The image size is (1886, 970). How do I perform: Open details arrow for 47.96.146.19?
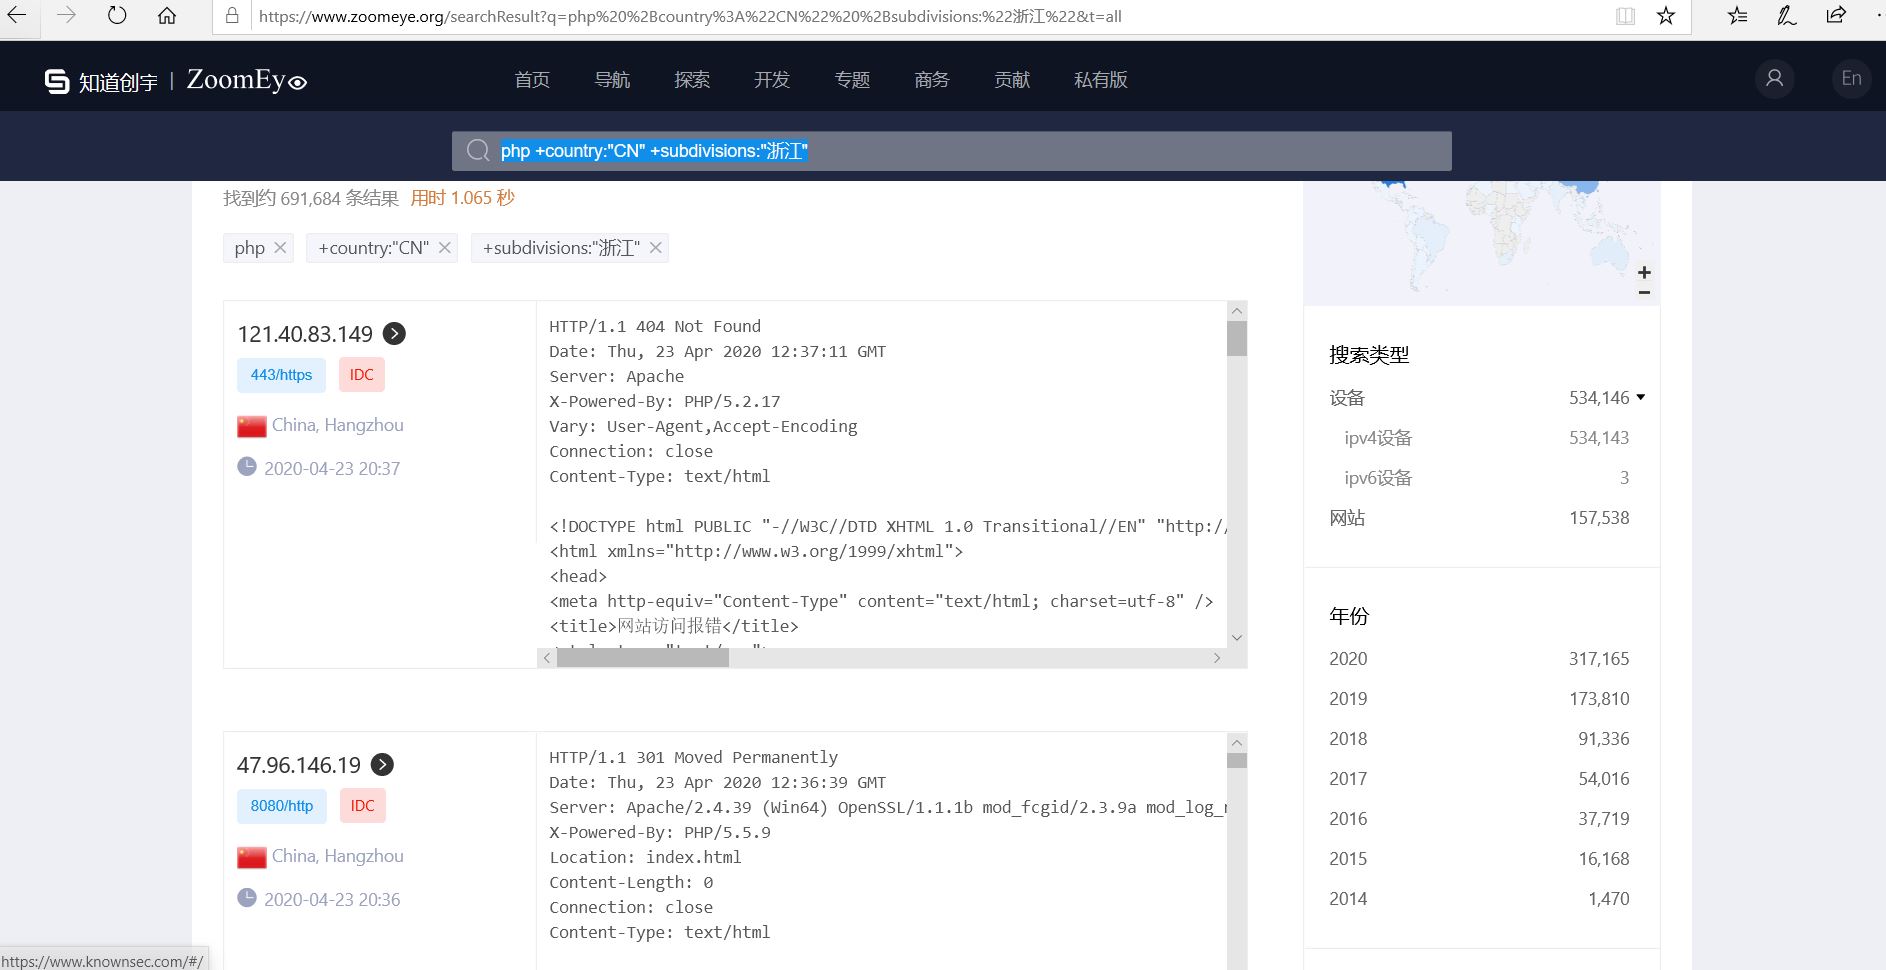[x=382, y=765]
